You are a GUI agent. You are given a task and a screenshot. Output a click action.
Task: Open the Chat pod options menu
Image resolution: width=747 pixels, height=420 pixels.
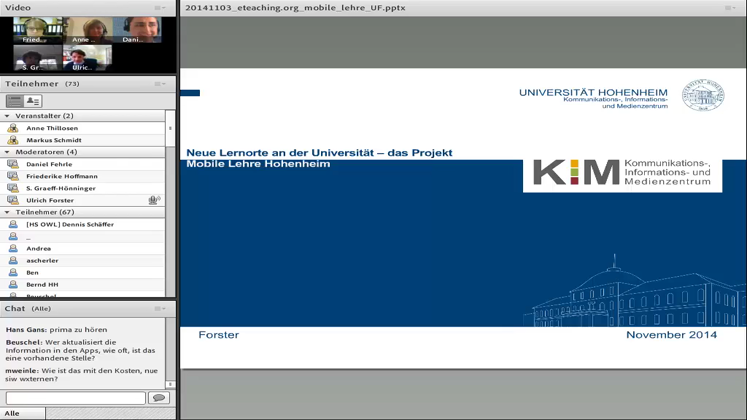pos(160,309)
